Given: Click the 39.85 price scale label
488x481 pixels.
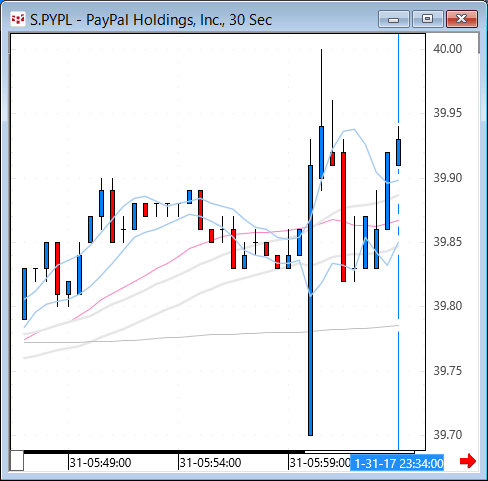Looking at the screenshot, I should 448,242.
